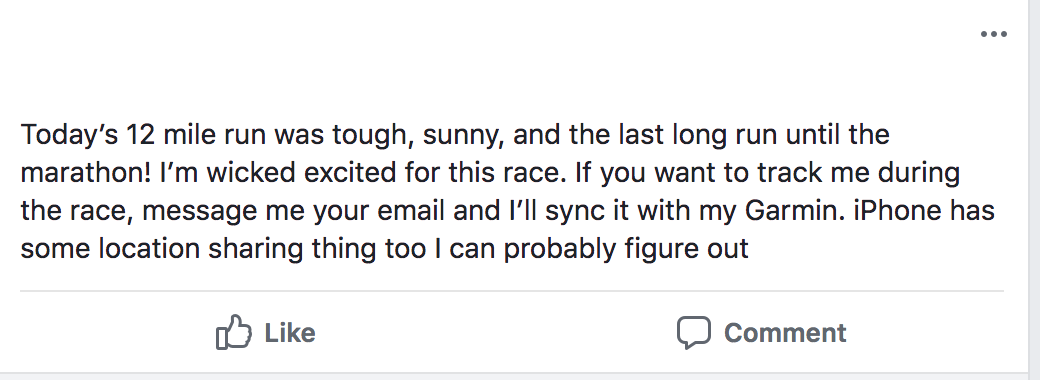
Task: Open the three-dot post options menu
Action: tap(994, 34)
